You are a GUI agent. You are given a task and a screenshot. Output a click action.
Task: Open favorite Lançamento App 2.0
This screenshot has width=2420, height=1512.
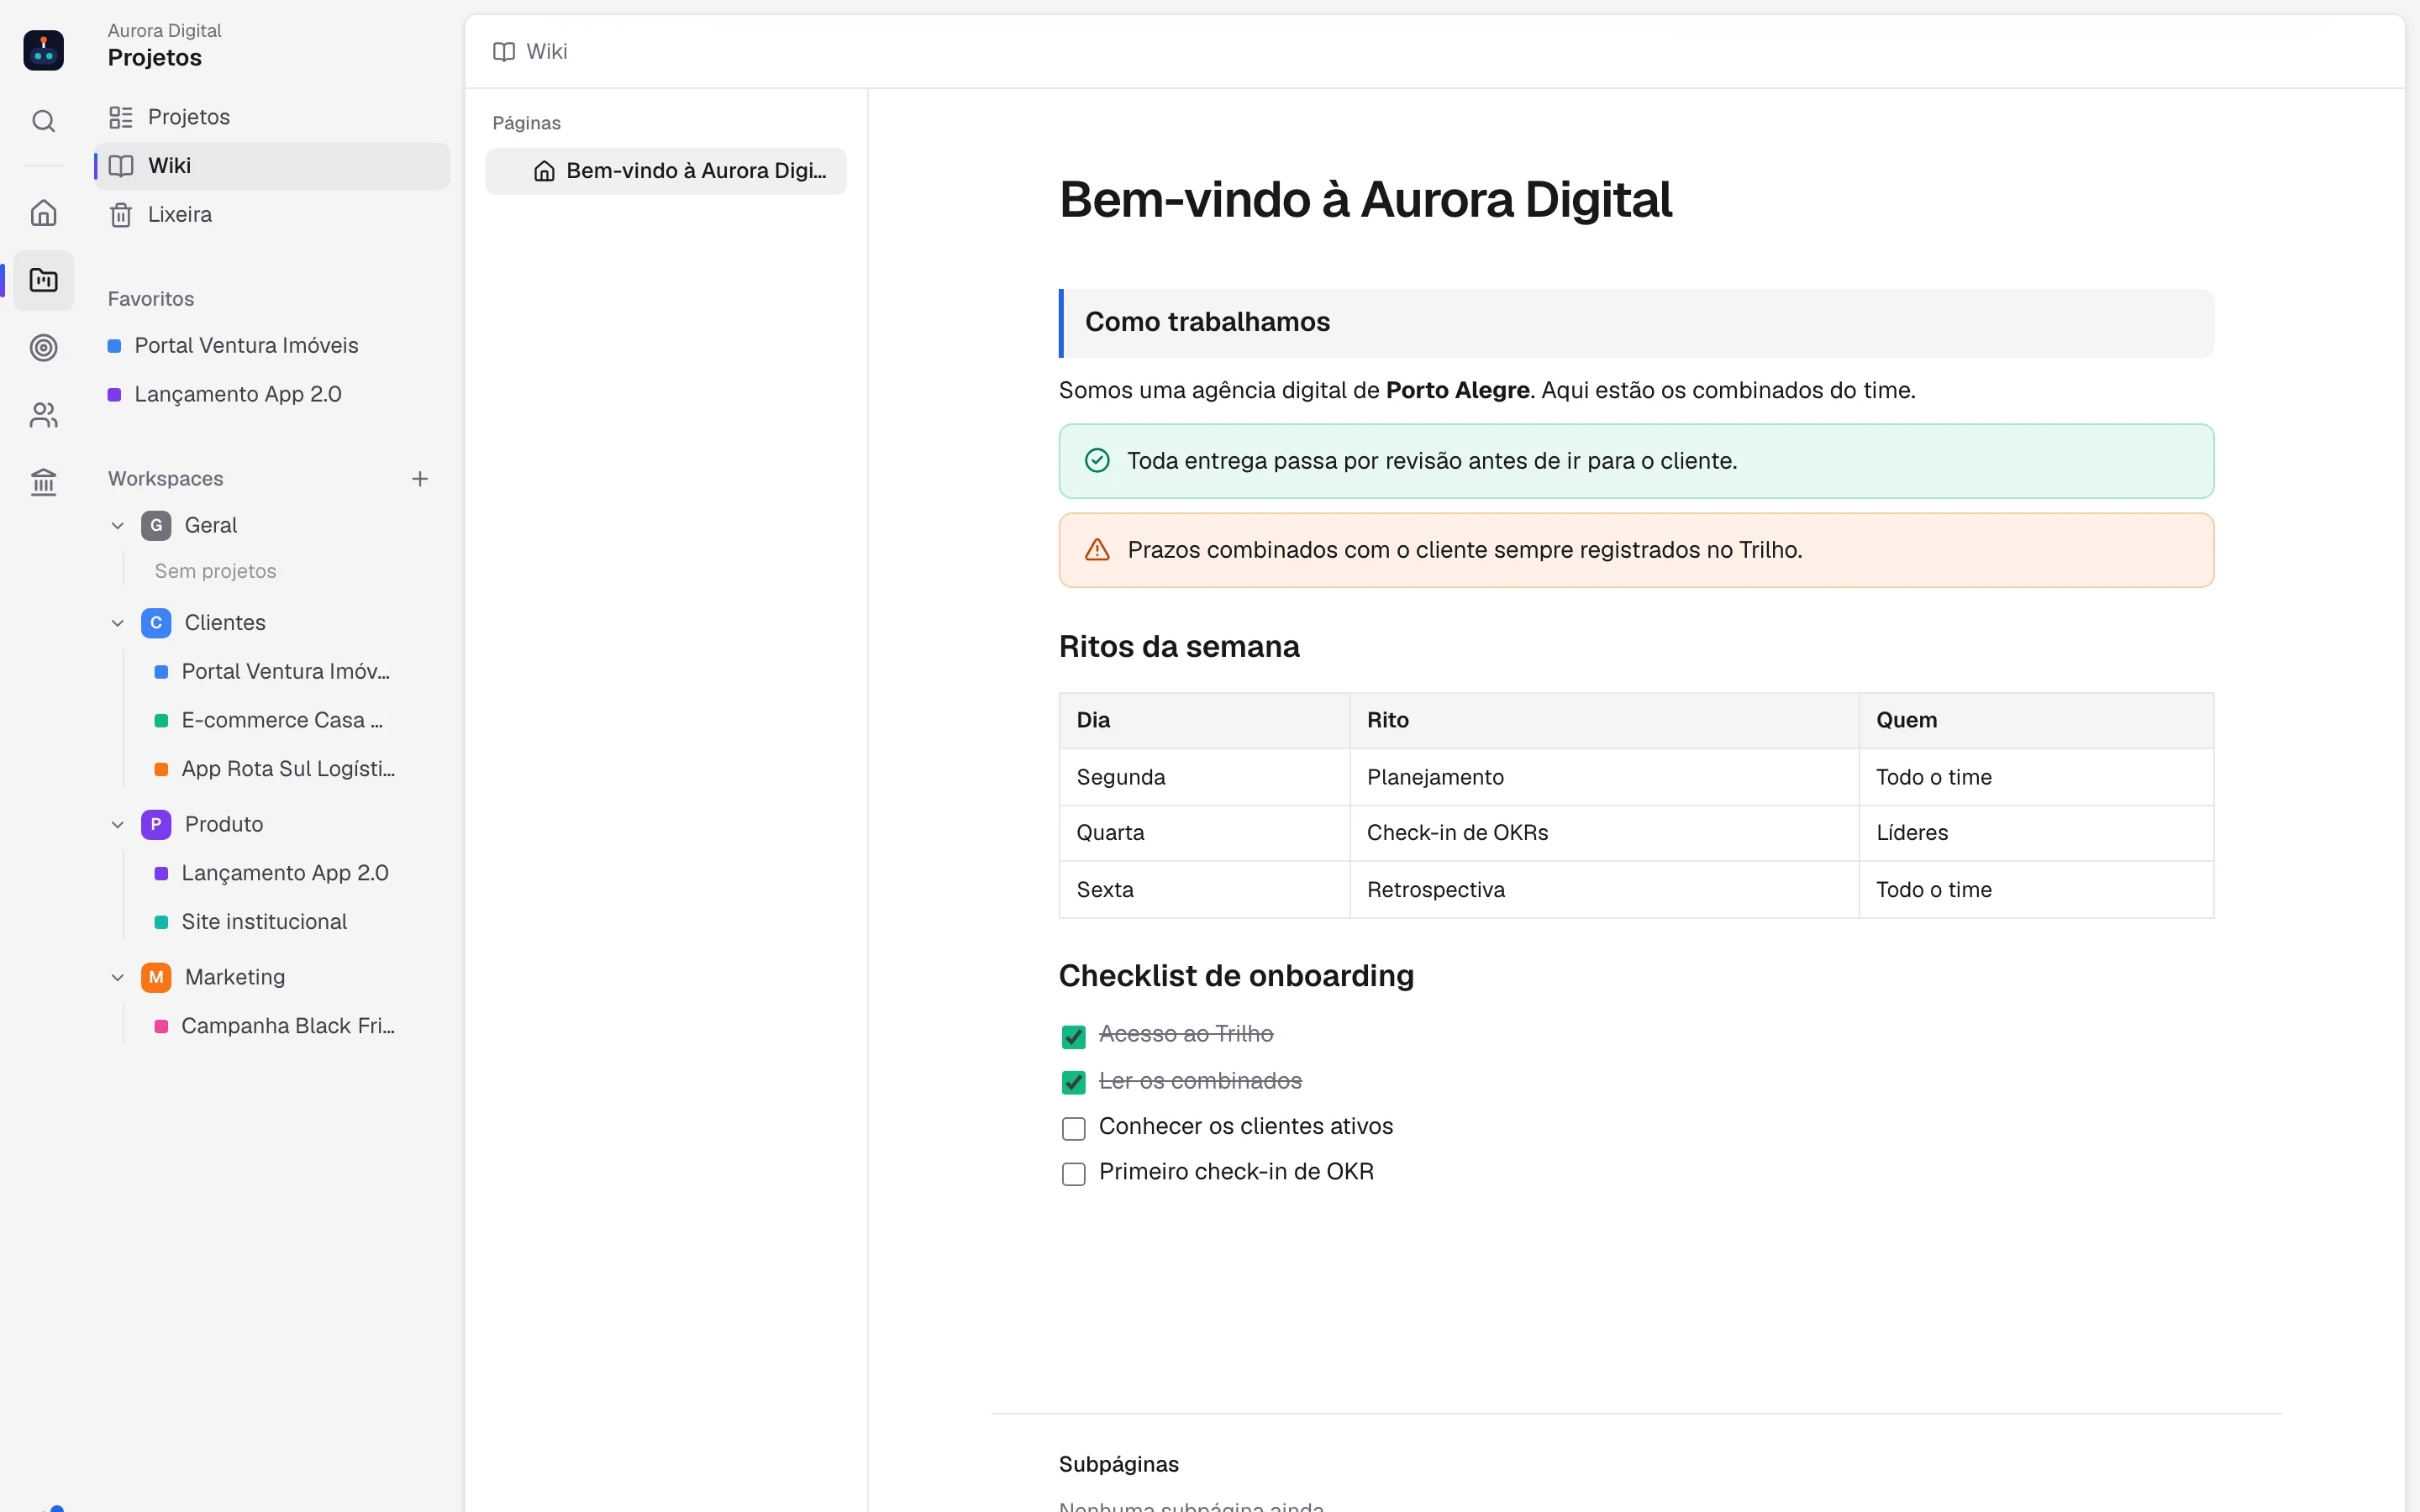point(272,394)
